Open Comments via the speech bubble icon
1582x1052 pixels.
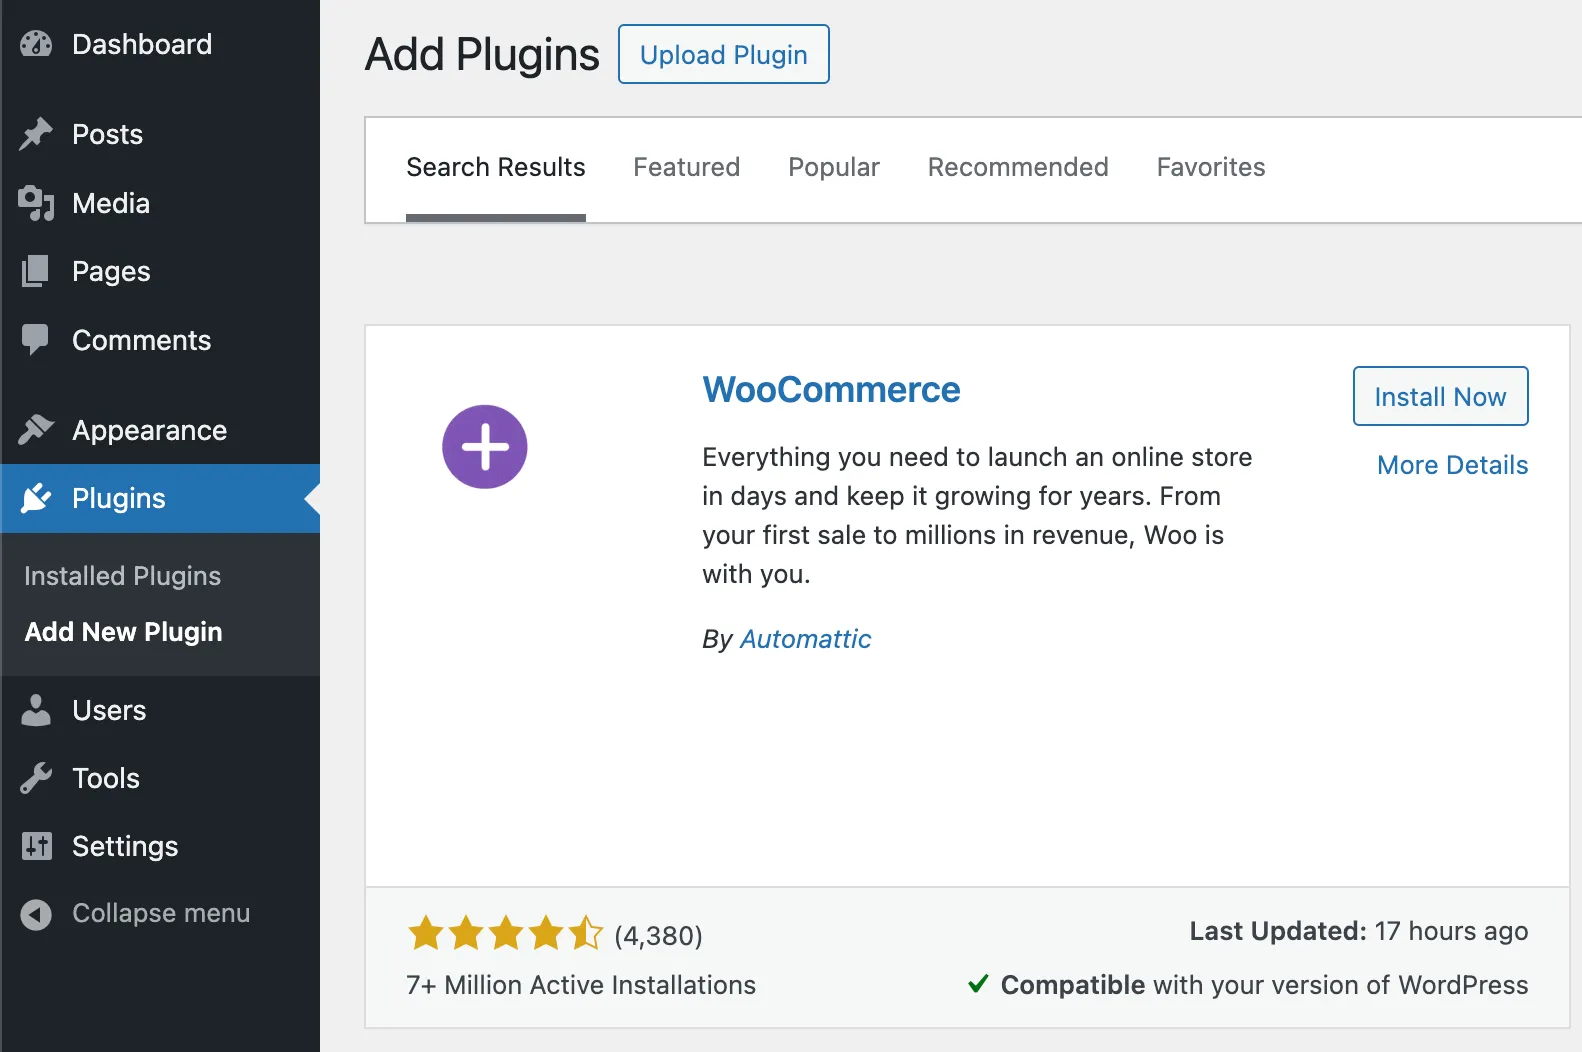36,340
